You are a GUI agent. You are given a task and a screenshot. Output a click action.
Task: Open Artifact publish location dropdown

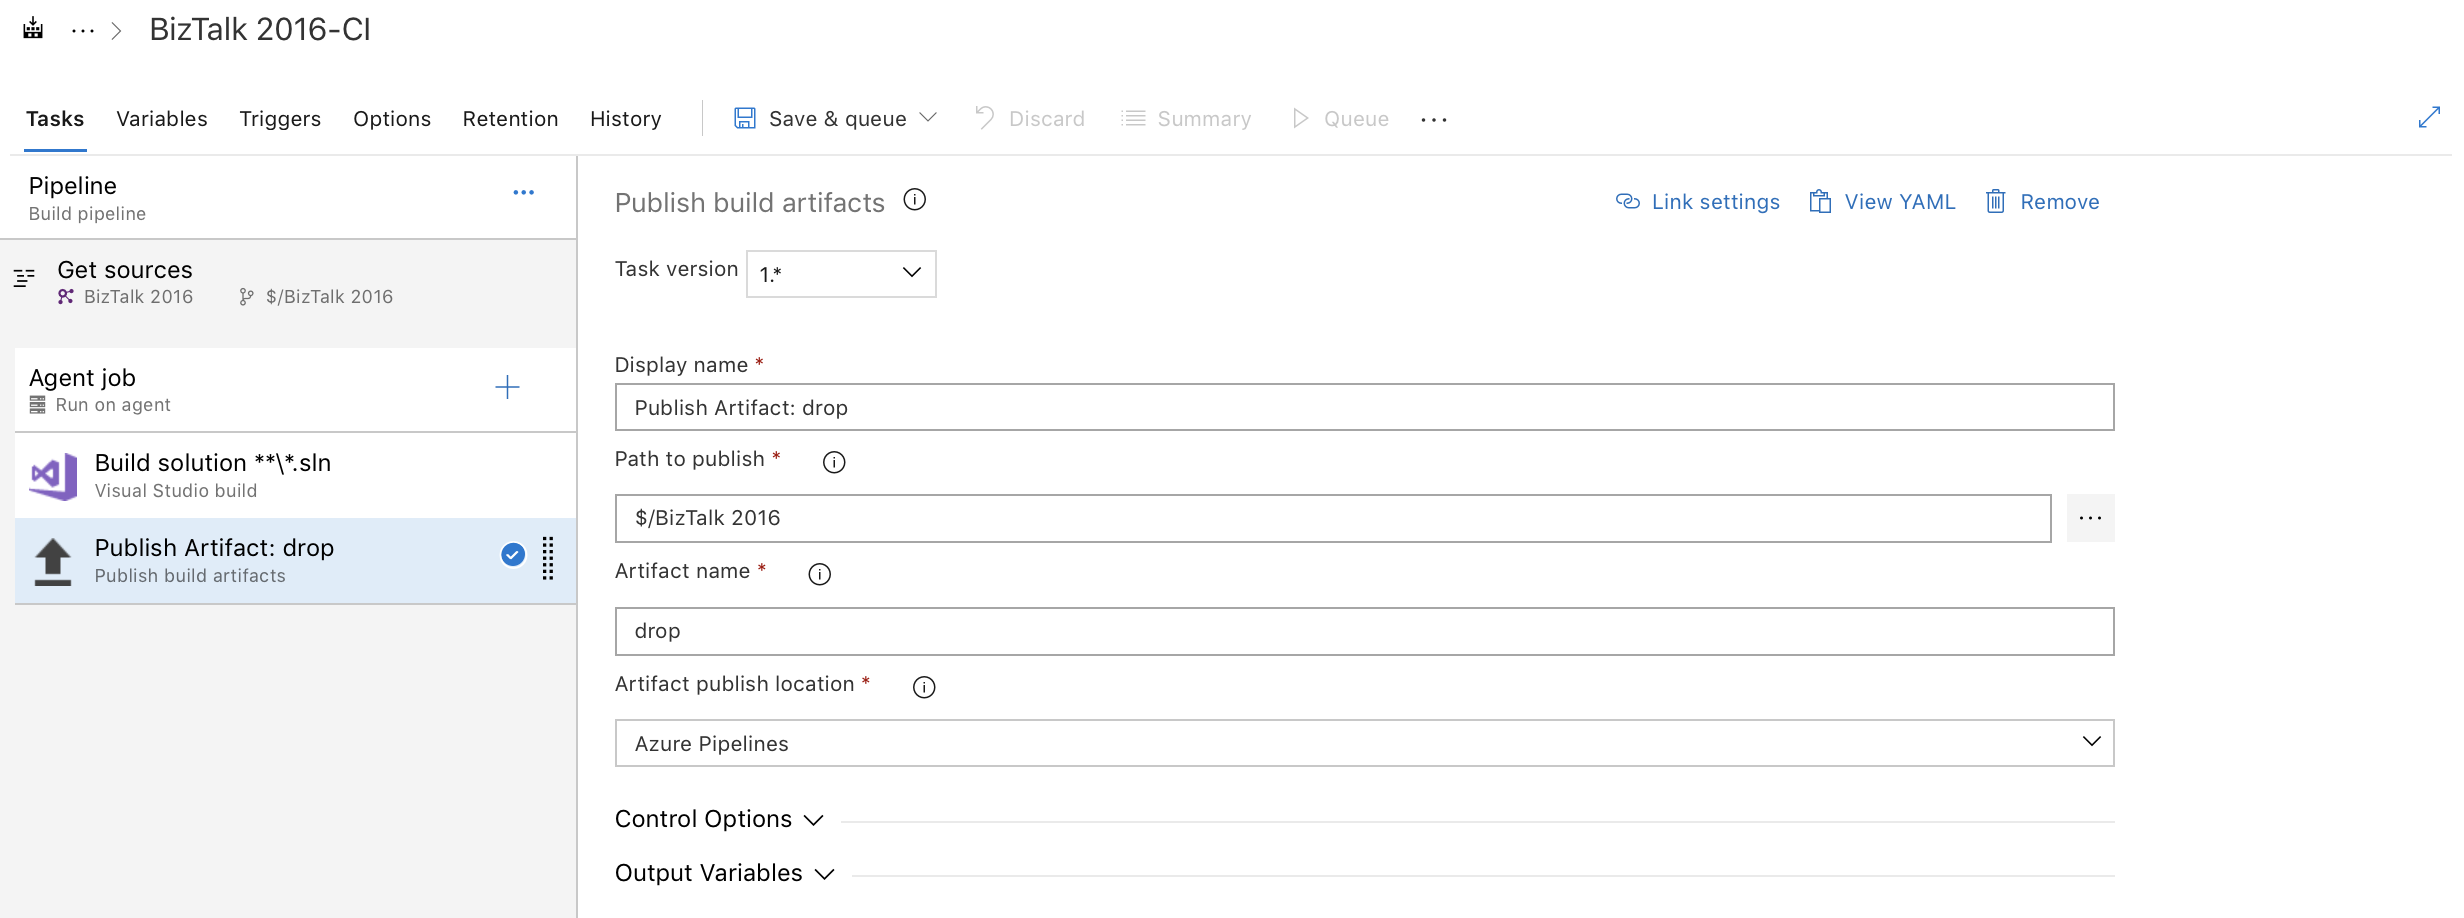[x=1364, y=743]
